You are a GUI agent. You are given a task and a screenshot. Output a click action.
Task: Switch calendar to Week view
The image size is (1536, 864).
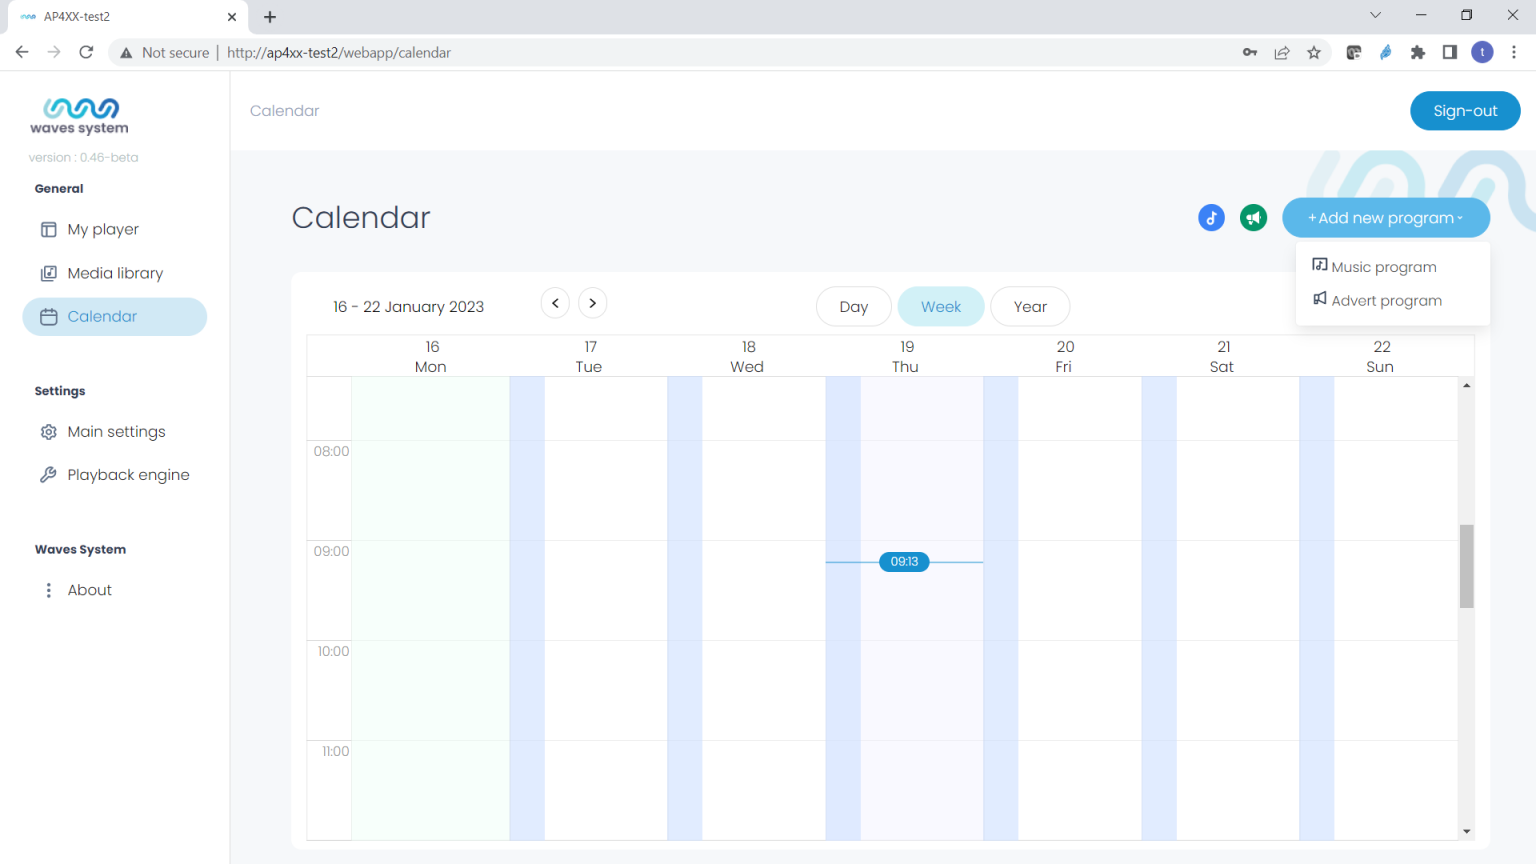(x=940, y=307)
